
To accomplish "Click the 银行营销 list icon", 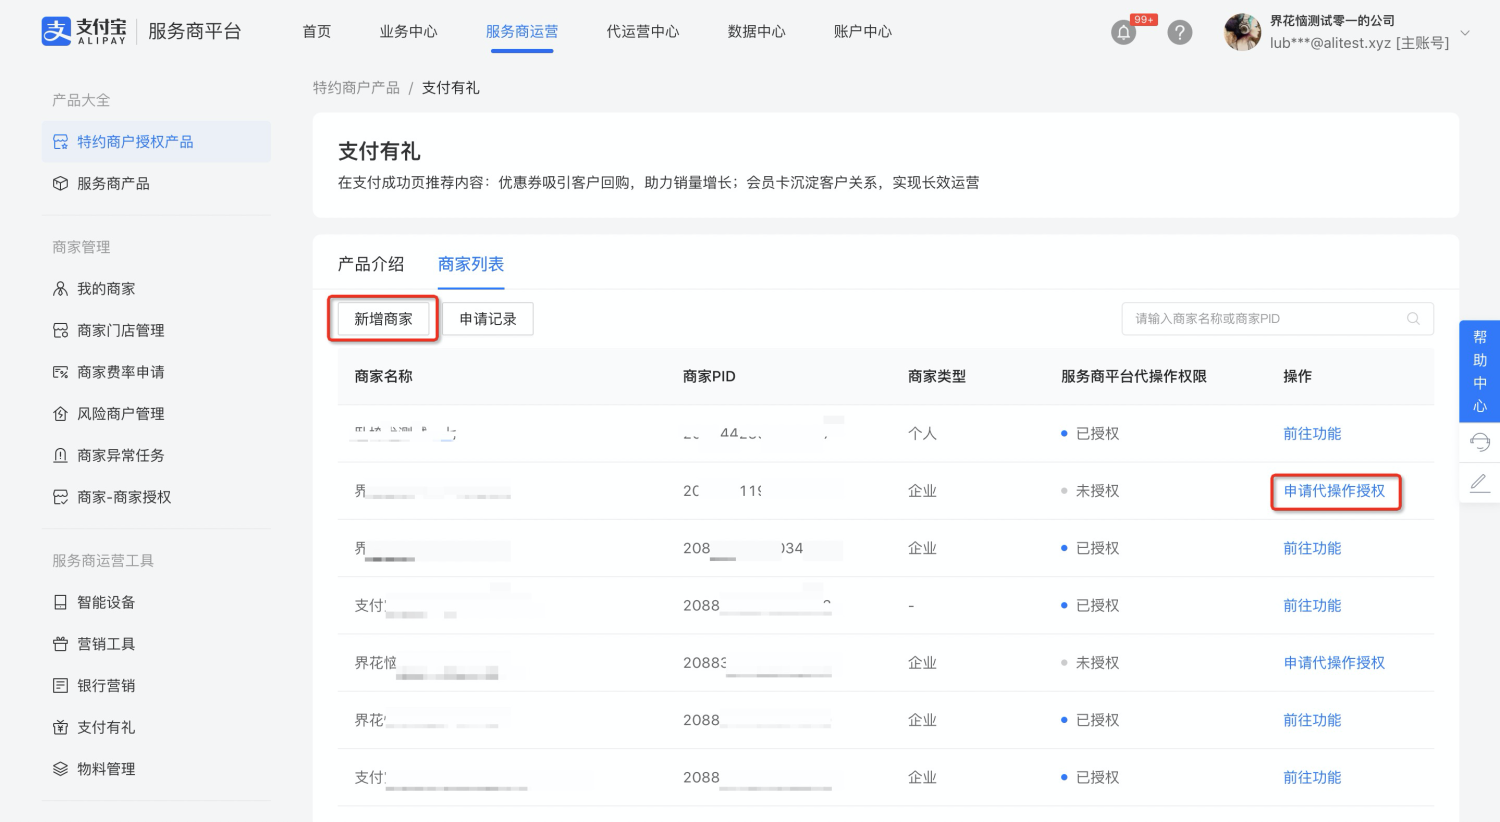I will (61, 686).
